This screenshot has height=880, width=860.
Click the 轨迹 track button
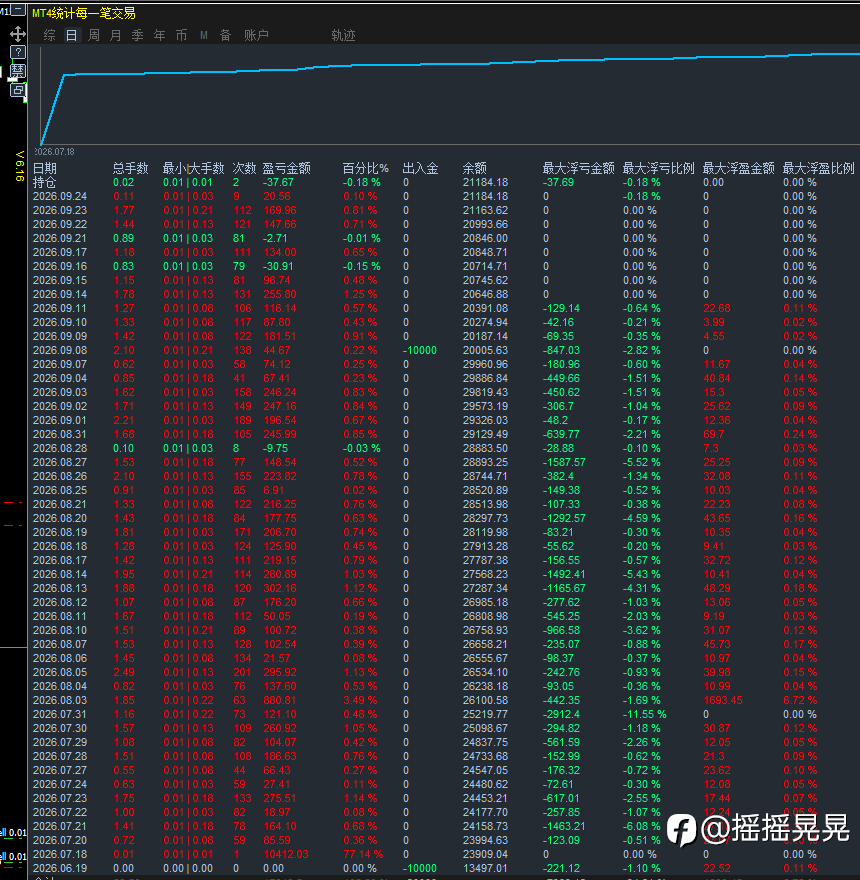[x=343, y=35]
